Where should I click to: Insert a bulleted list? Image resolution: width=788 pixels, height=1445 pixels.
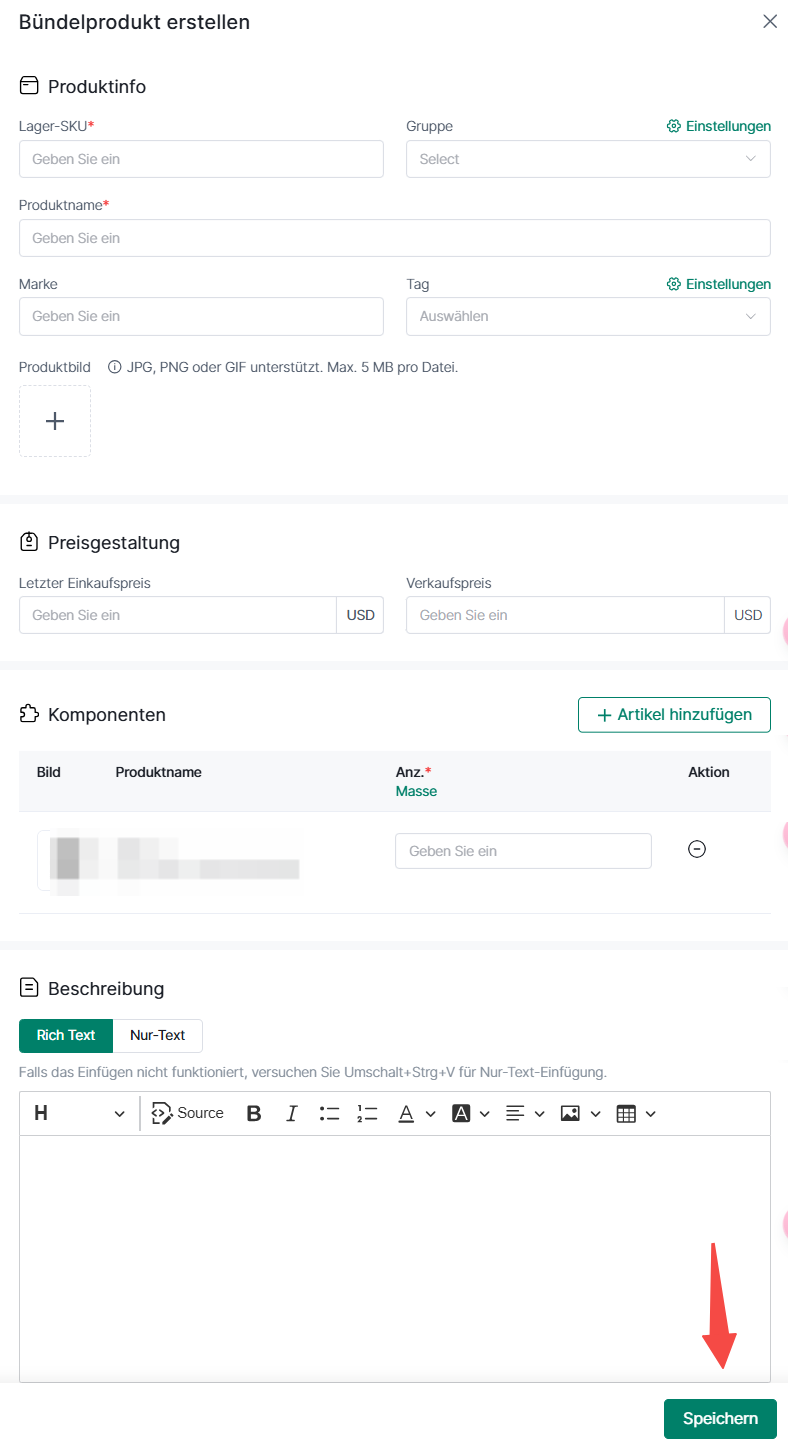330,1114
